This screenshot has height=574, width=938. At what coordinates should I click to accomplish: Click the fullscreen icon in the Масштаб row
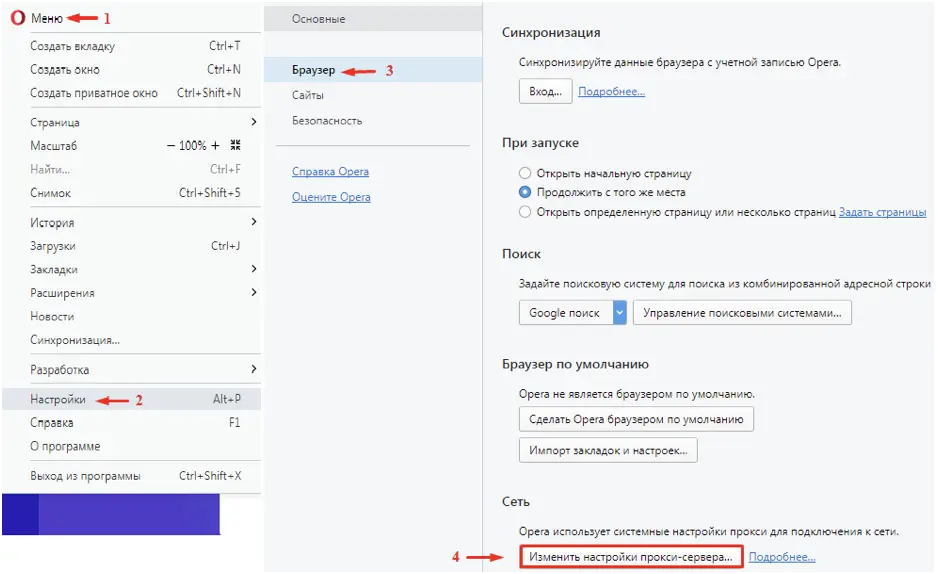pos(235,146)
